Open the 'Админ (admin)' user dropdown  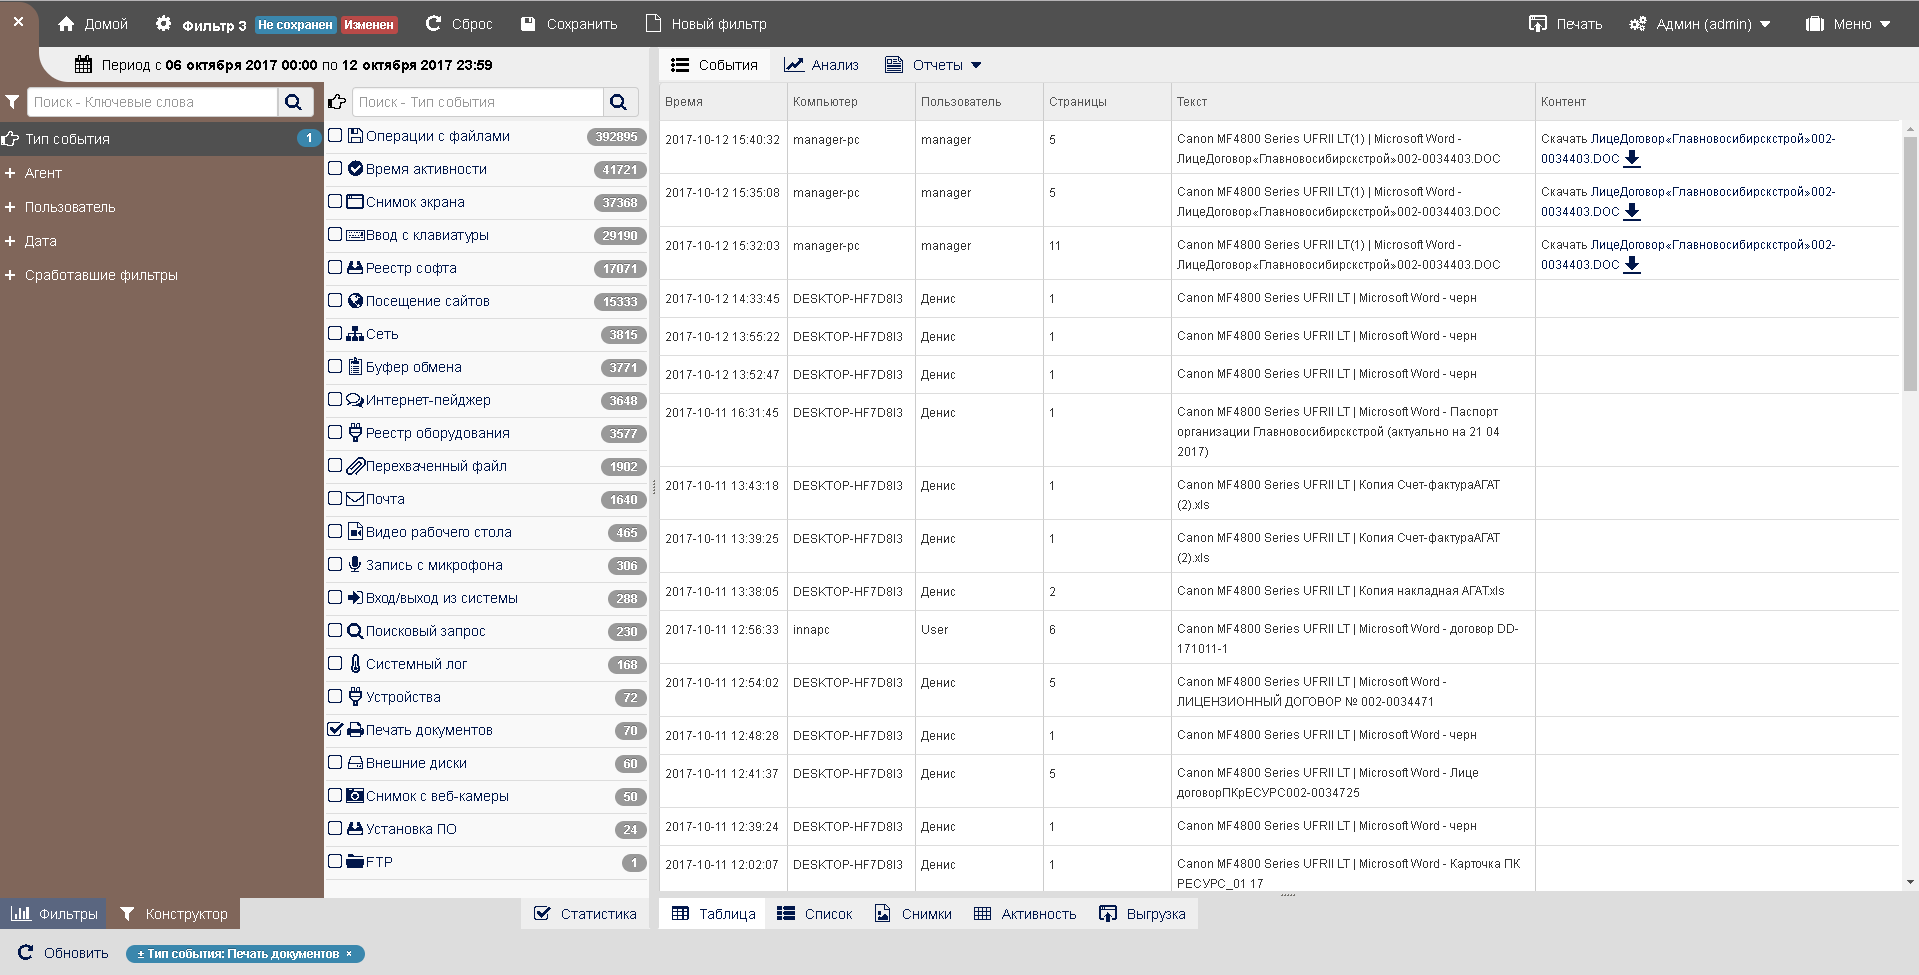[1700, 24]
